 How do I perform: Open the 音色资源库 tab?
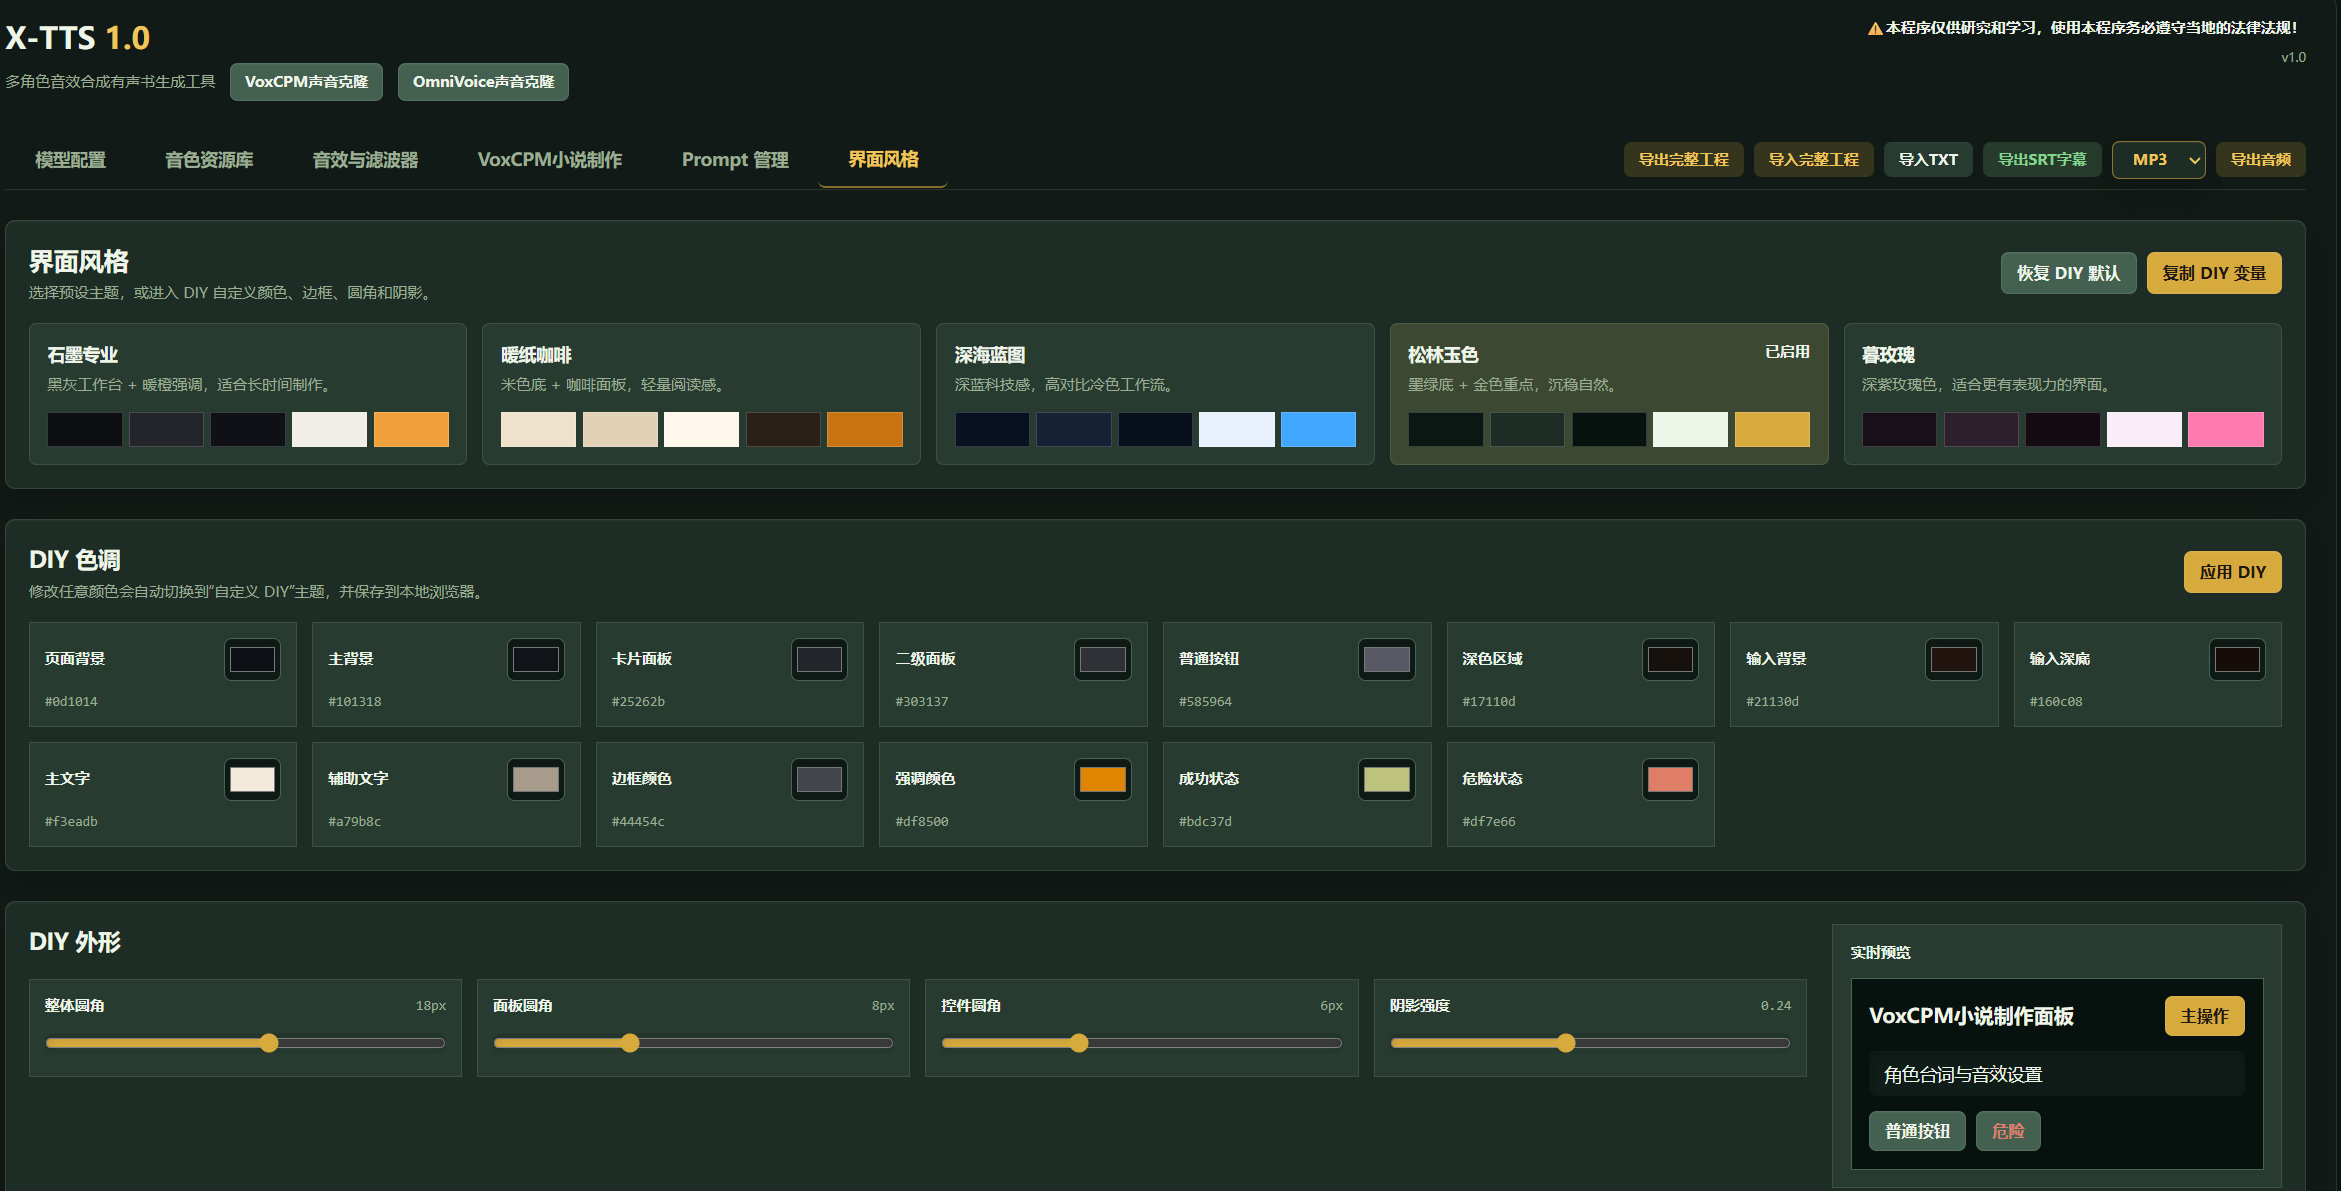point(208,160)
